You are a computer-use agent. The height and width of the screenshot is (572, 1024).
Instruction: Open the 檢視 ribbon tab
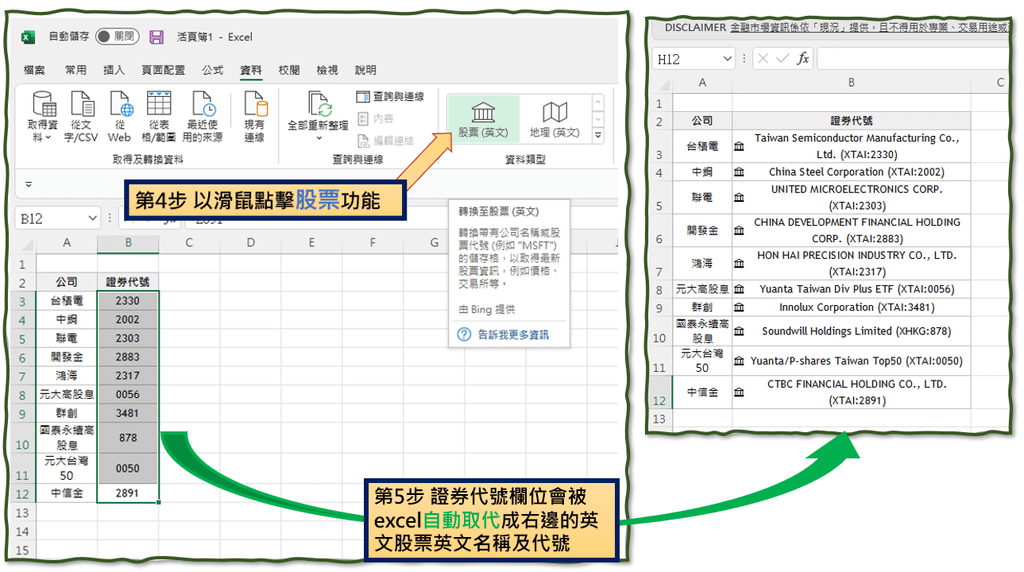327,70
